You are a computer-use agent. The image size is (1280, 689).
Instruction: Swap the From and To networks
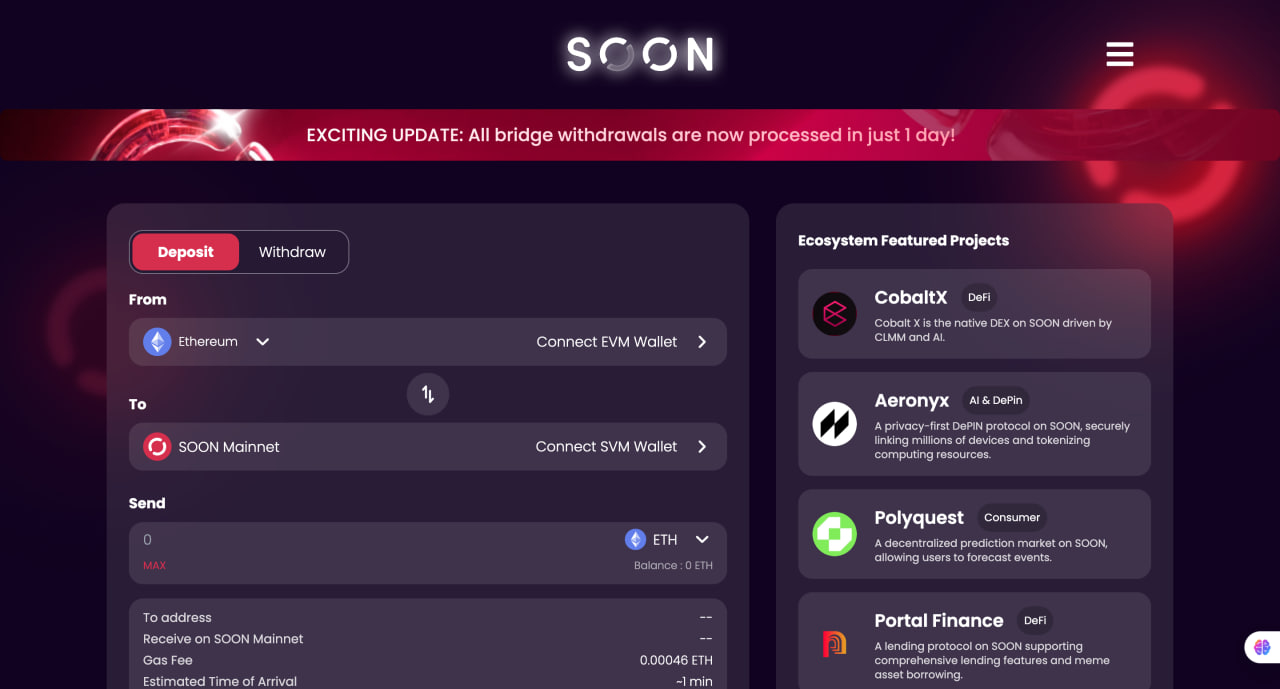coord(428,395)
